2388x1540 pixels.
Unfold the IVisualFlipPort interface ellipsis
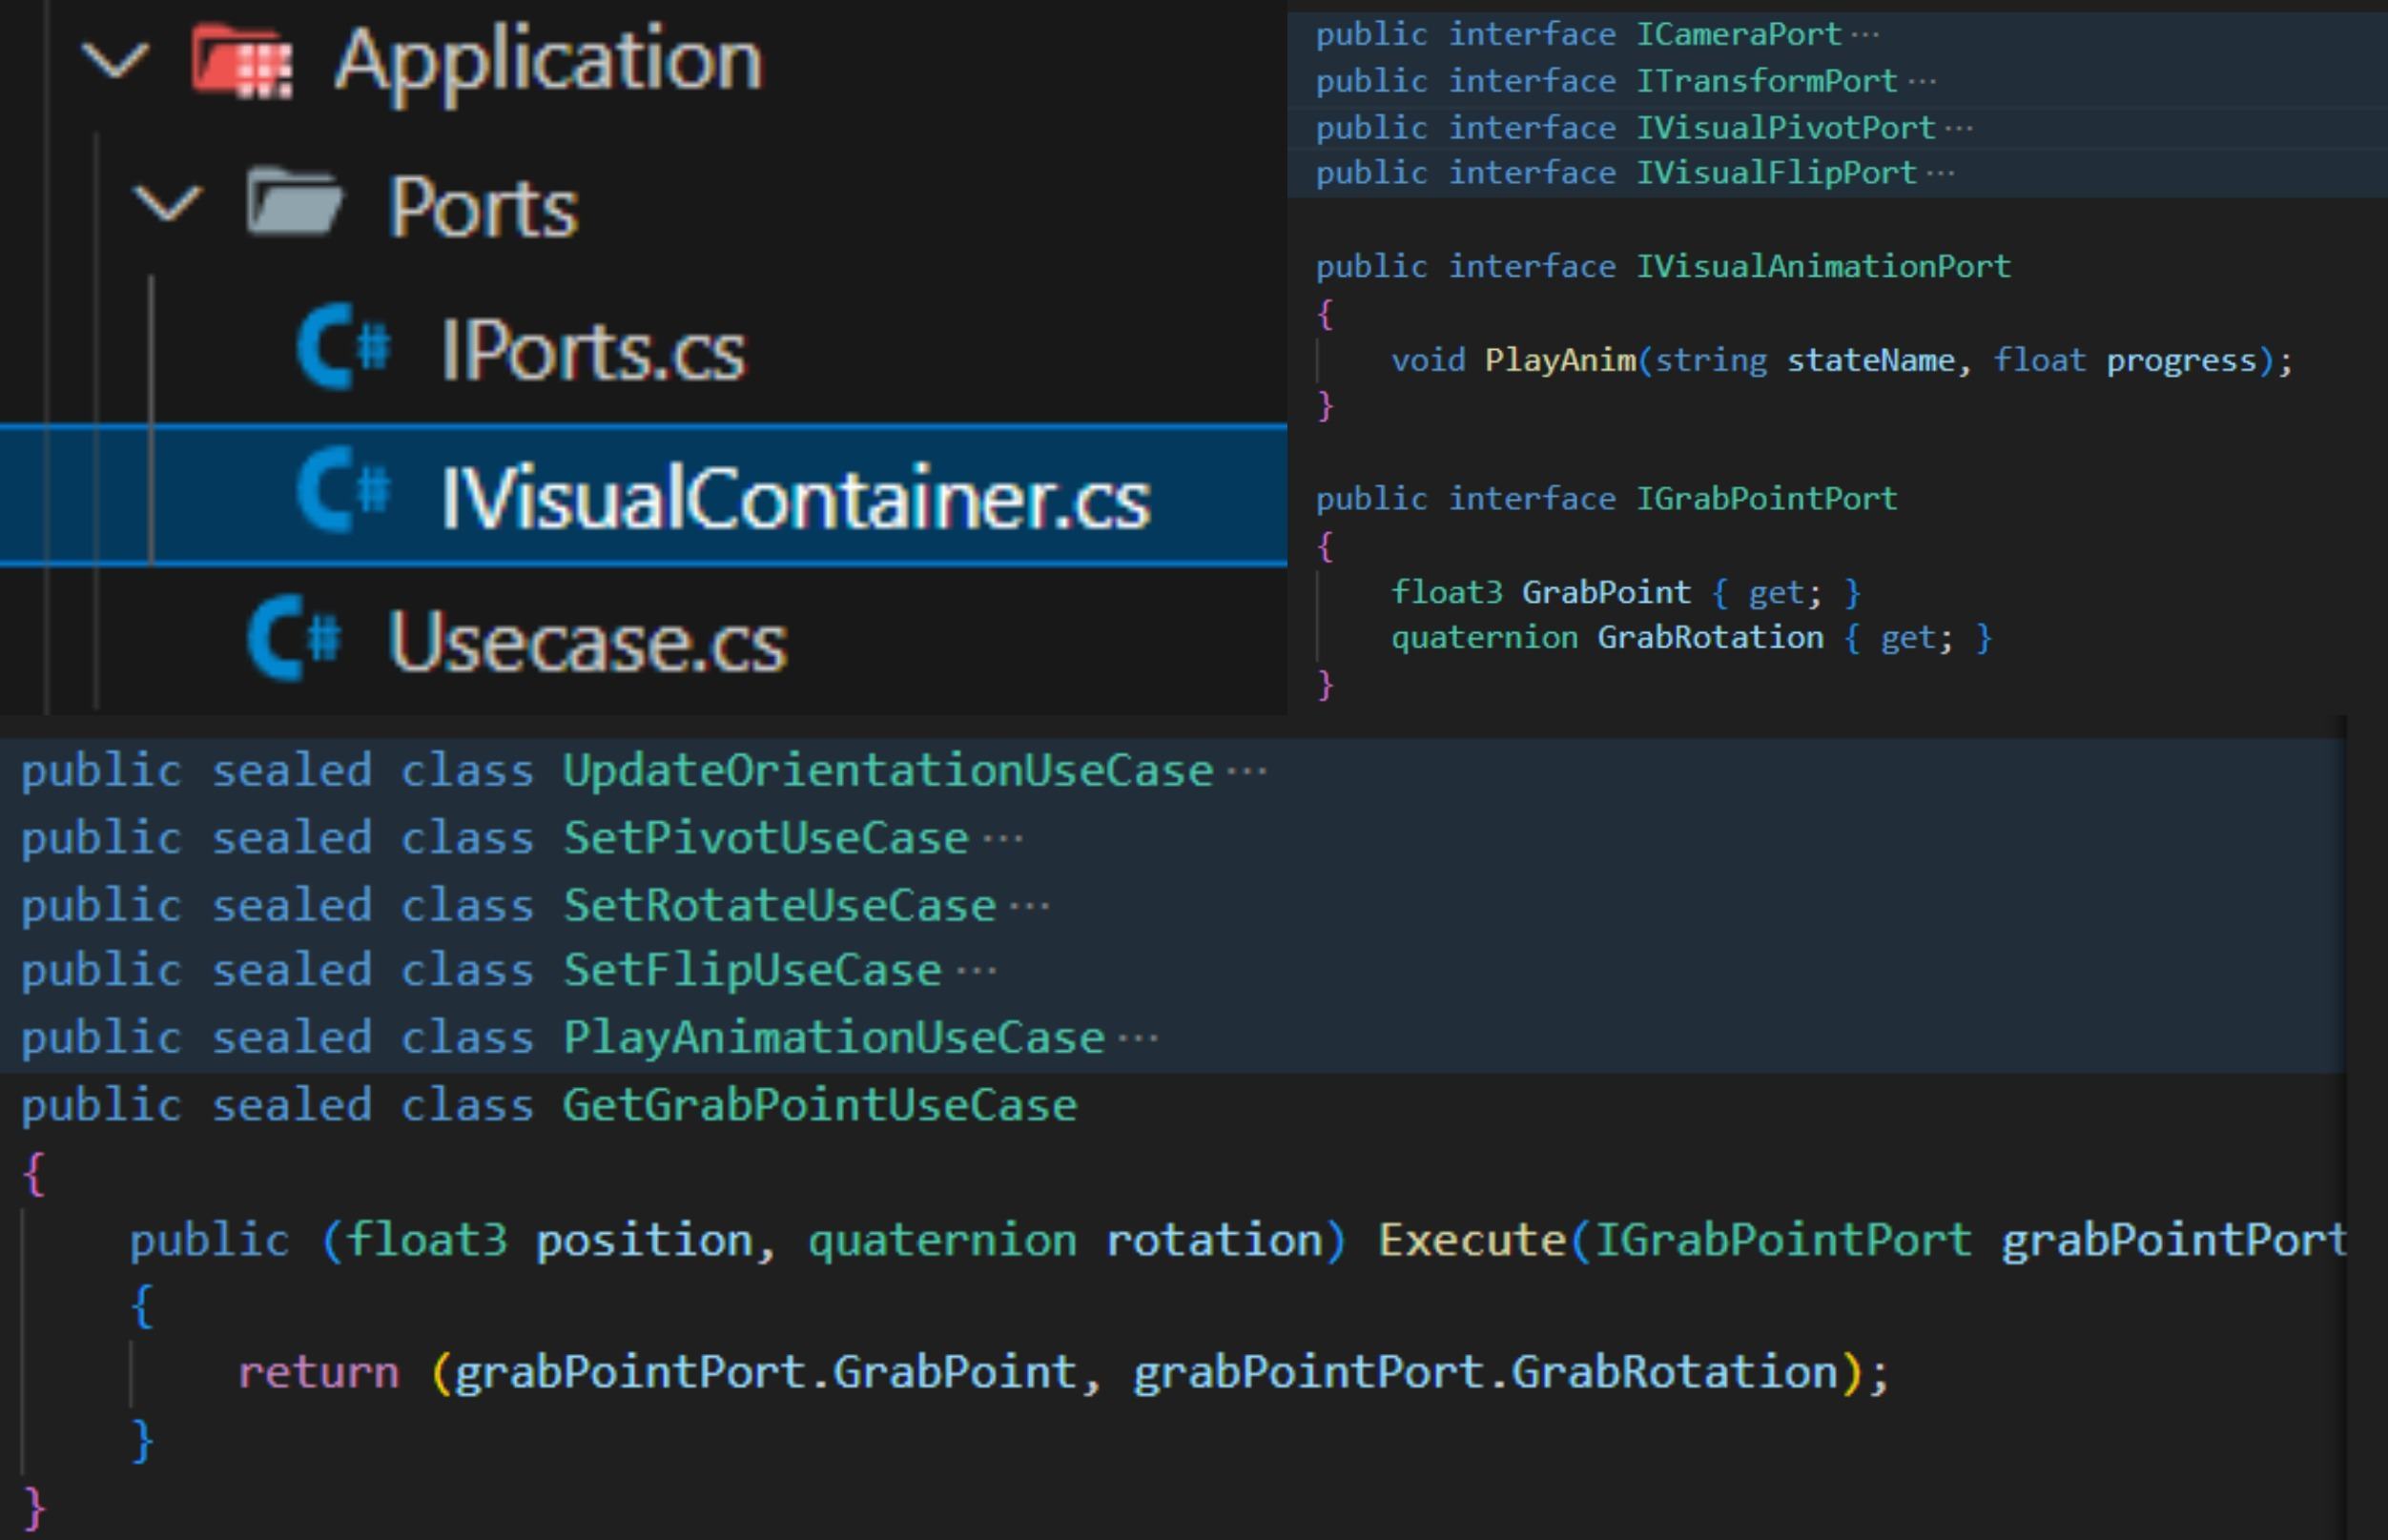pos(1940,173)
